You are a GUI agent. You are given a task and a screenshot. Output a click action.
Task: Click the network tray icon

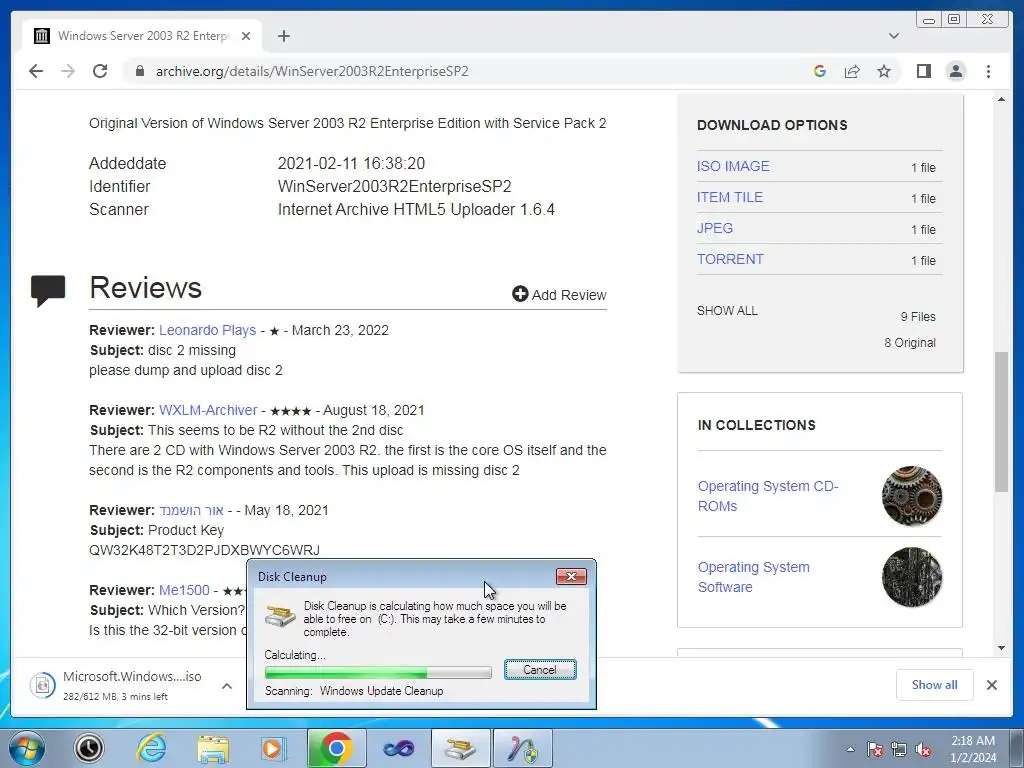(899, 749)
